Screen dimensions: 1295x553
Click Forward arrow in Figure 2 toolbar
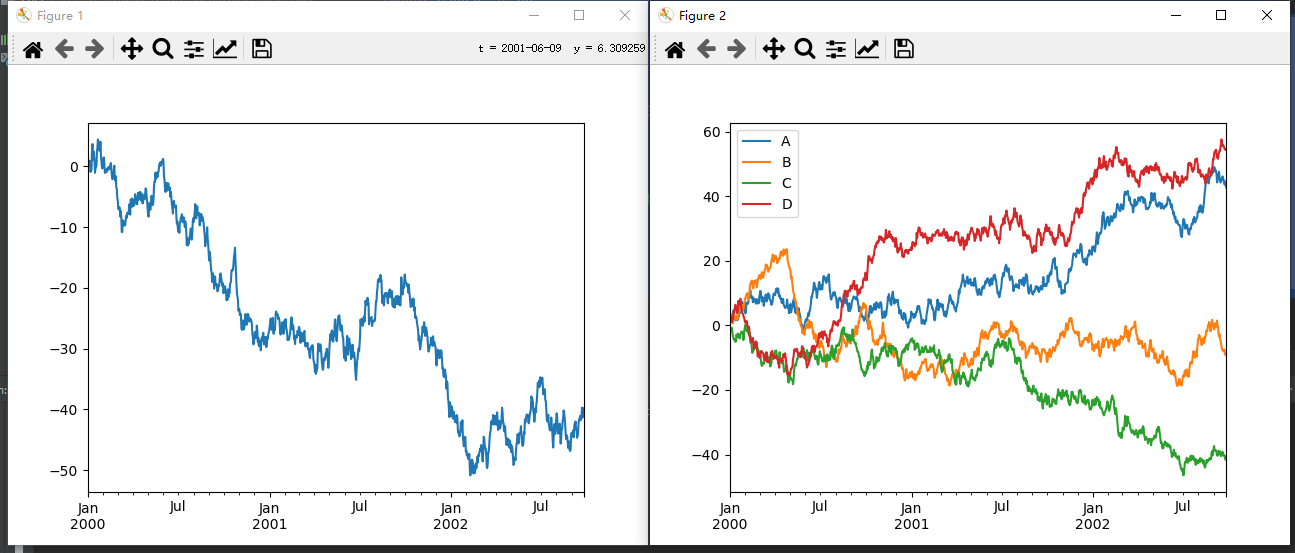tap(737, 49)
